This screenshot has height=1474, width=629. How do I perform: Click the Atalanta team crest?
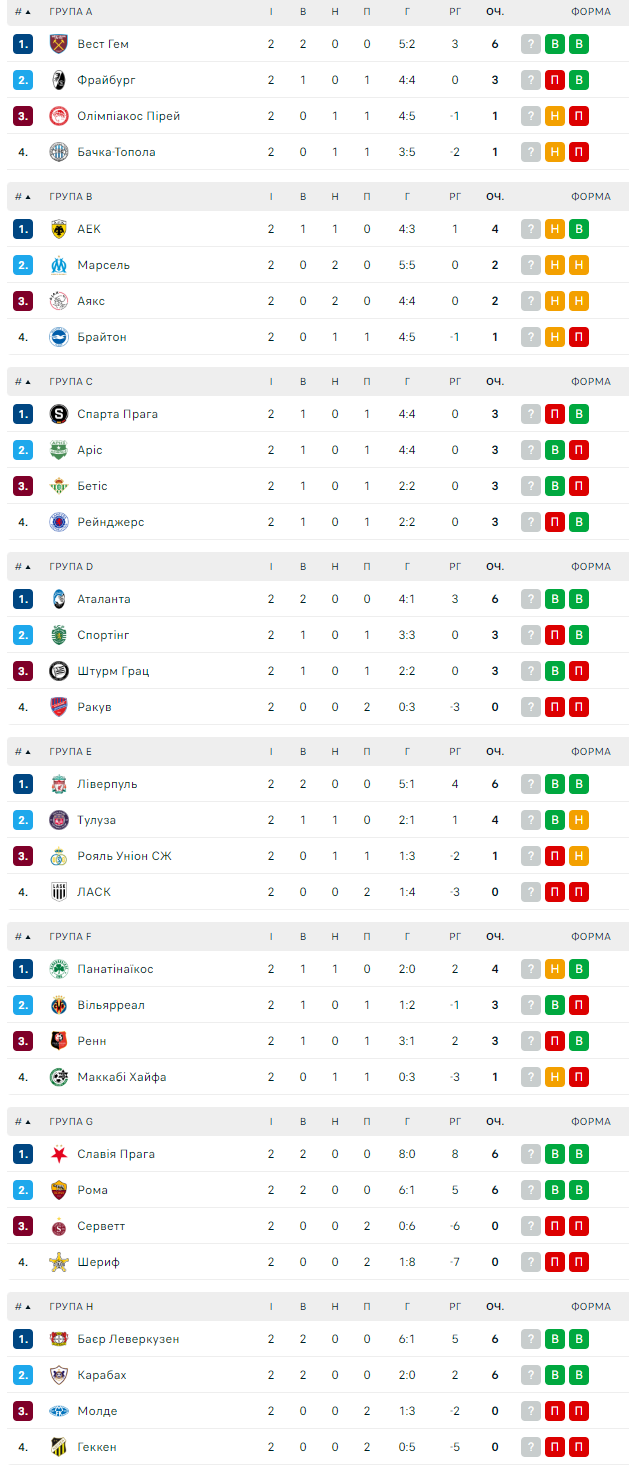point(58,599)
